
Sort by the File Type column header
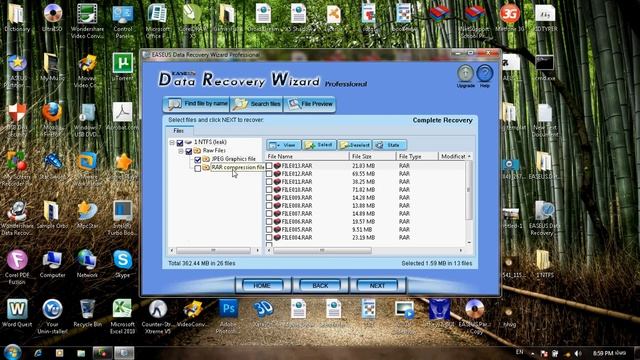click(x=417, y=156)
